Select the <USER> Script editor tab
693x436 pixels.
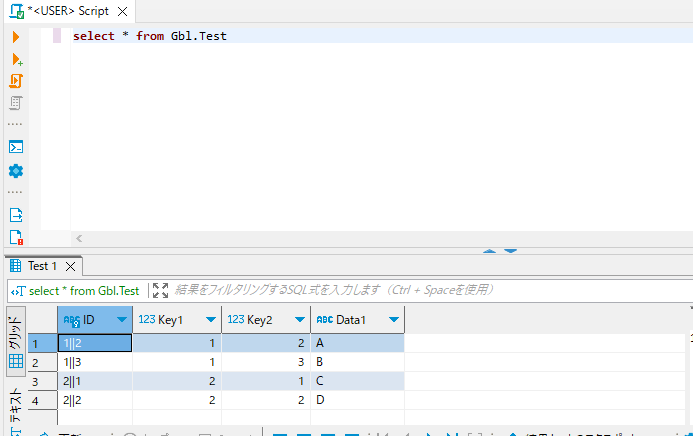[67, 11]
